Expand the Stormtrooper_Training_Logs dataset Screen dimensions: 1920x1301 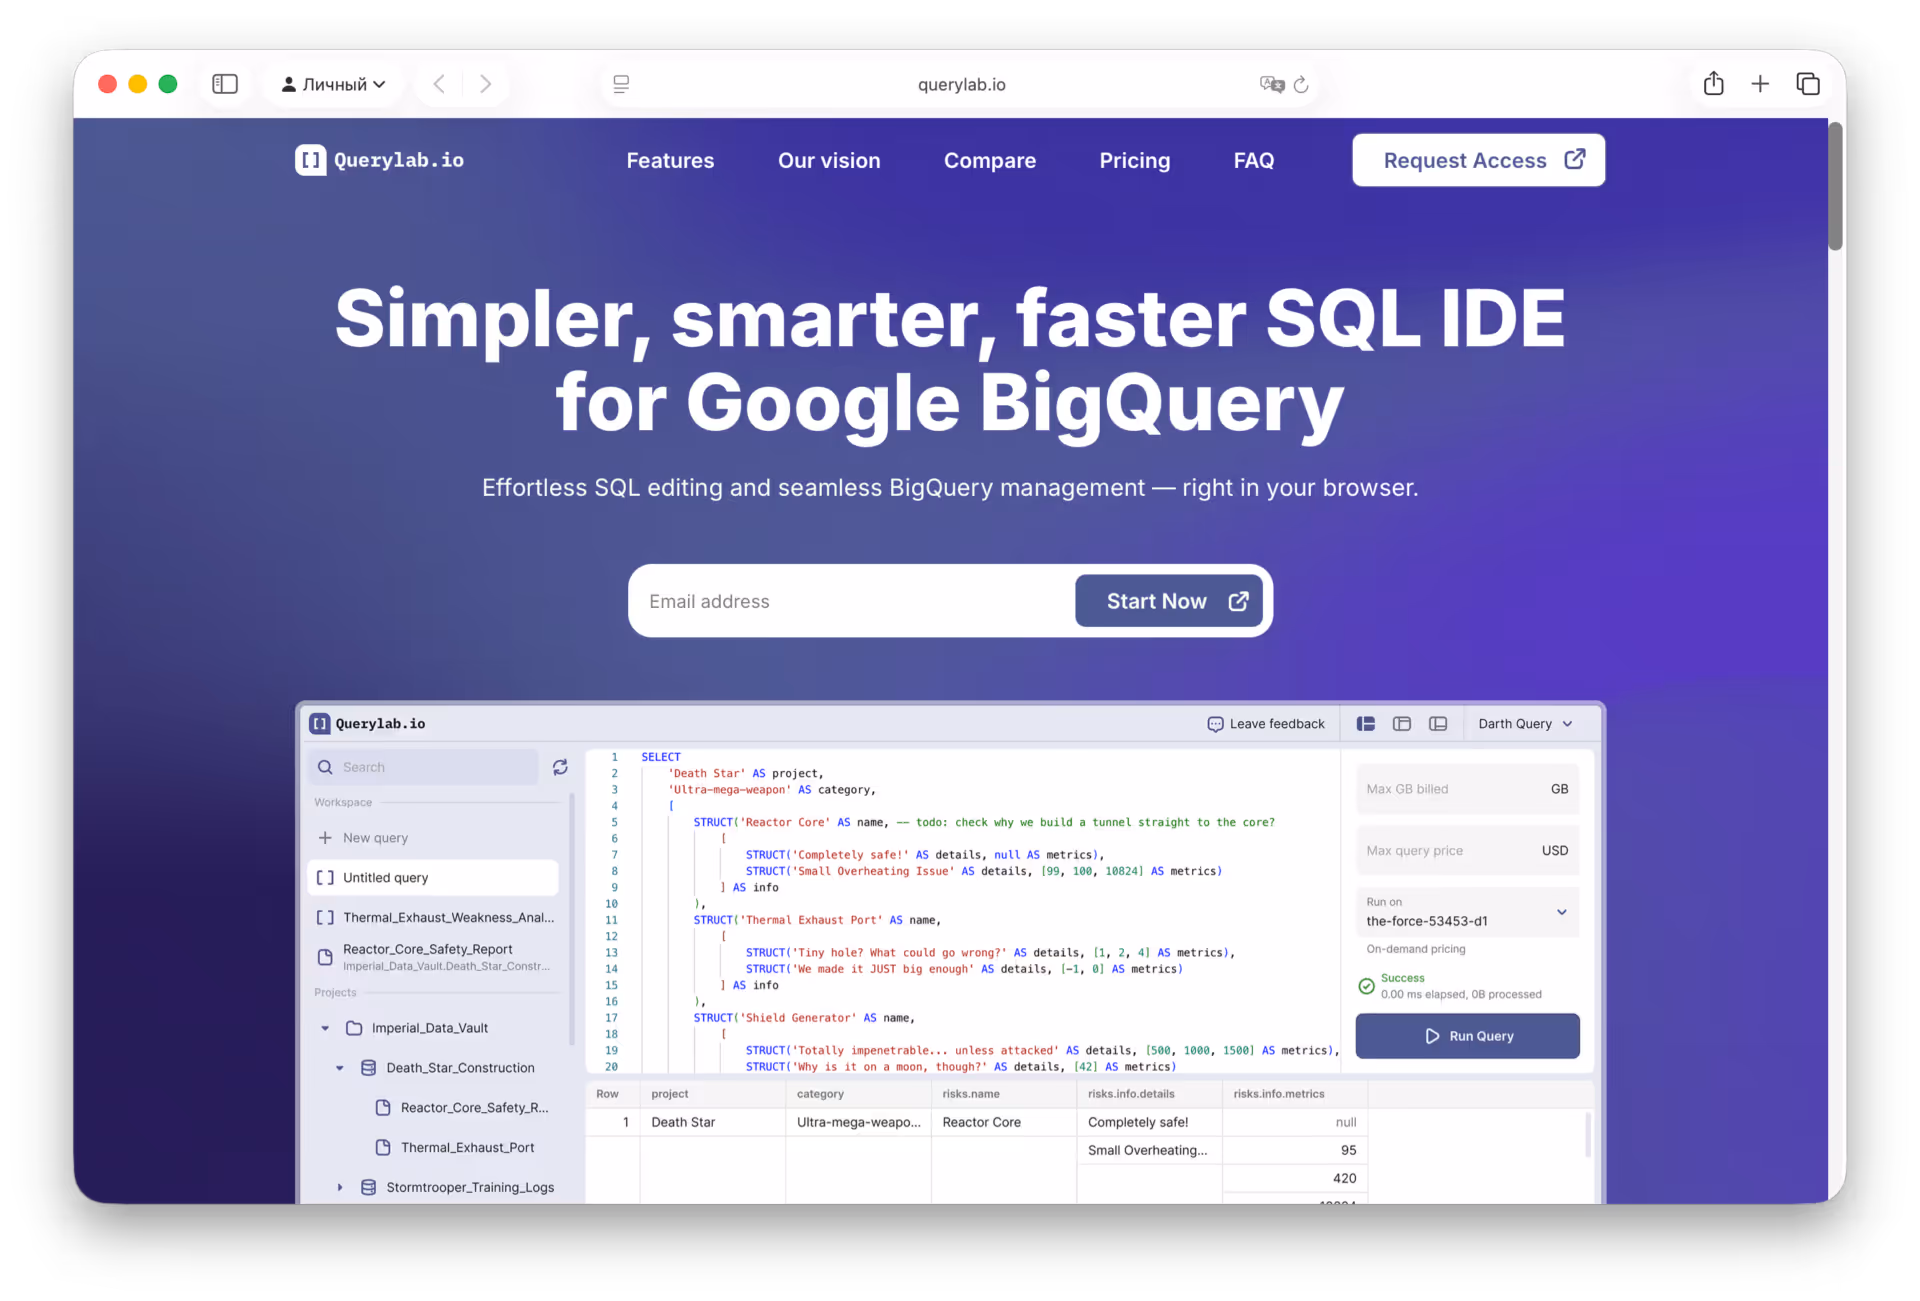pos(340,1187)
